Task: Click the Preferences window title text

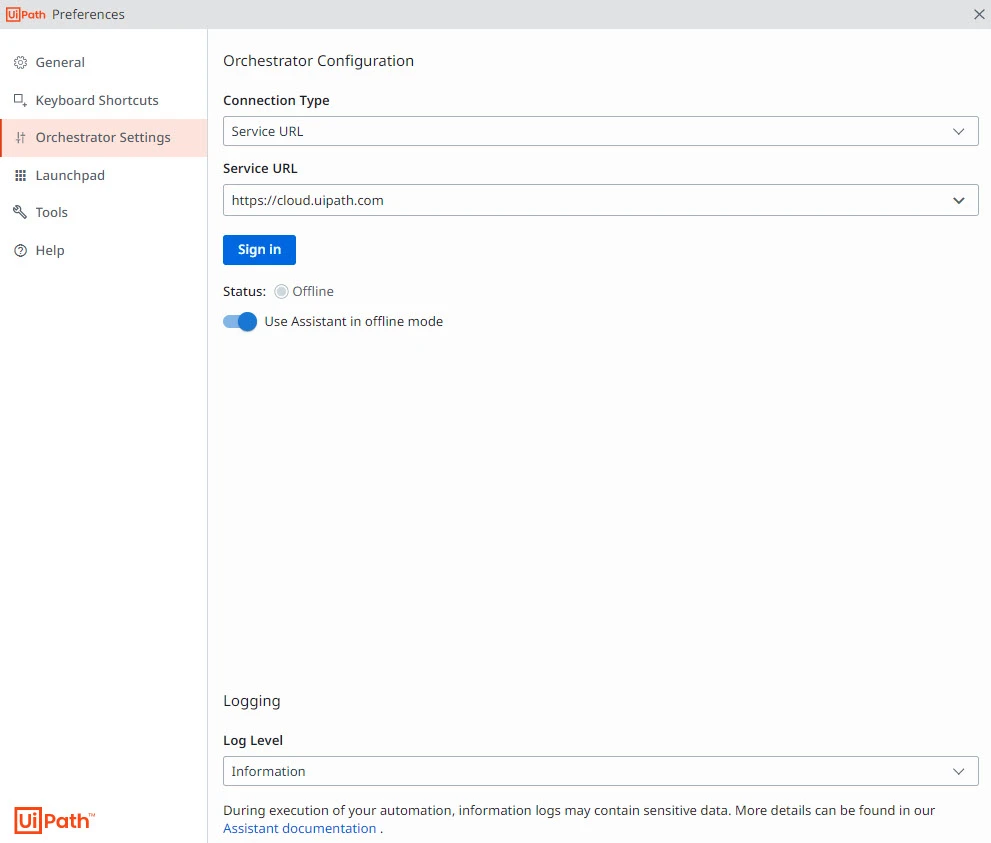Action: coord(88,15)
